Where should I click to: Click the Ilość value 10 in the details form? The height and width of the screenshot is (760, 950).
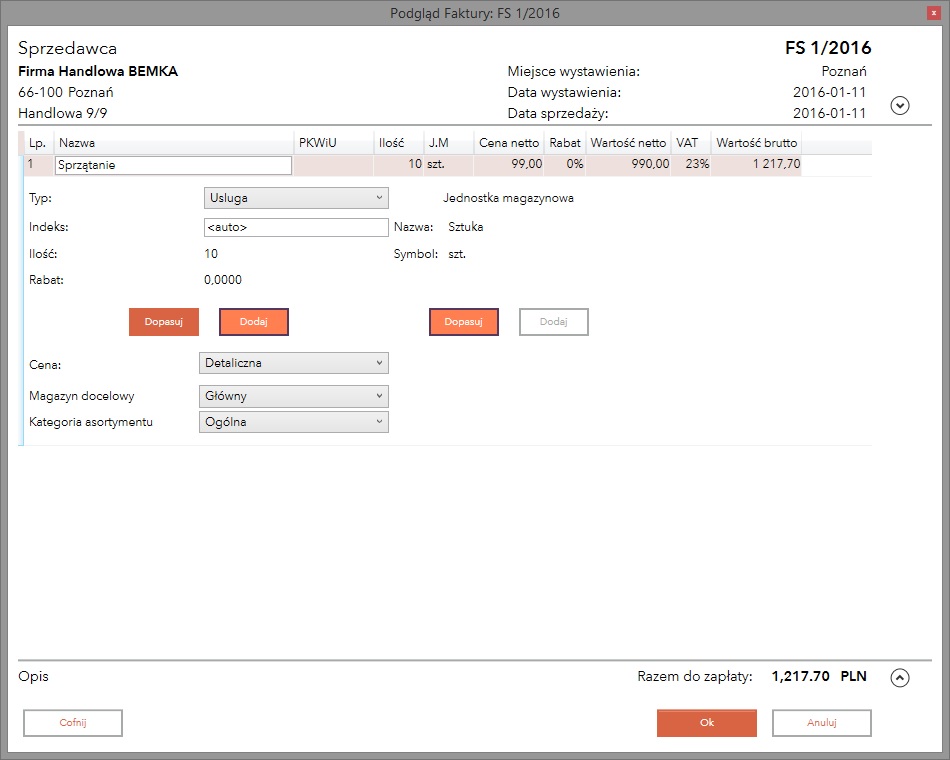pyautogui.click(x=211, y=254)
